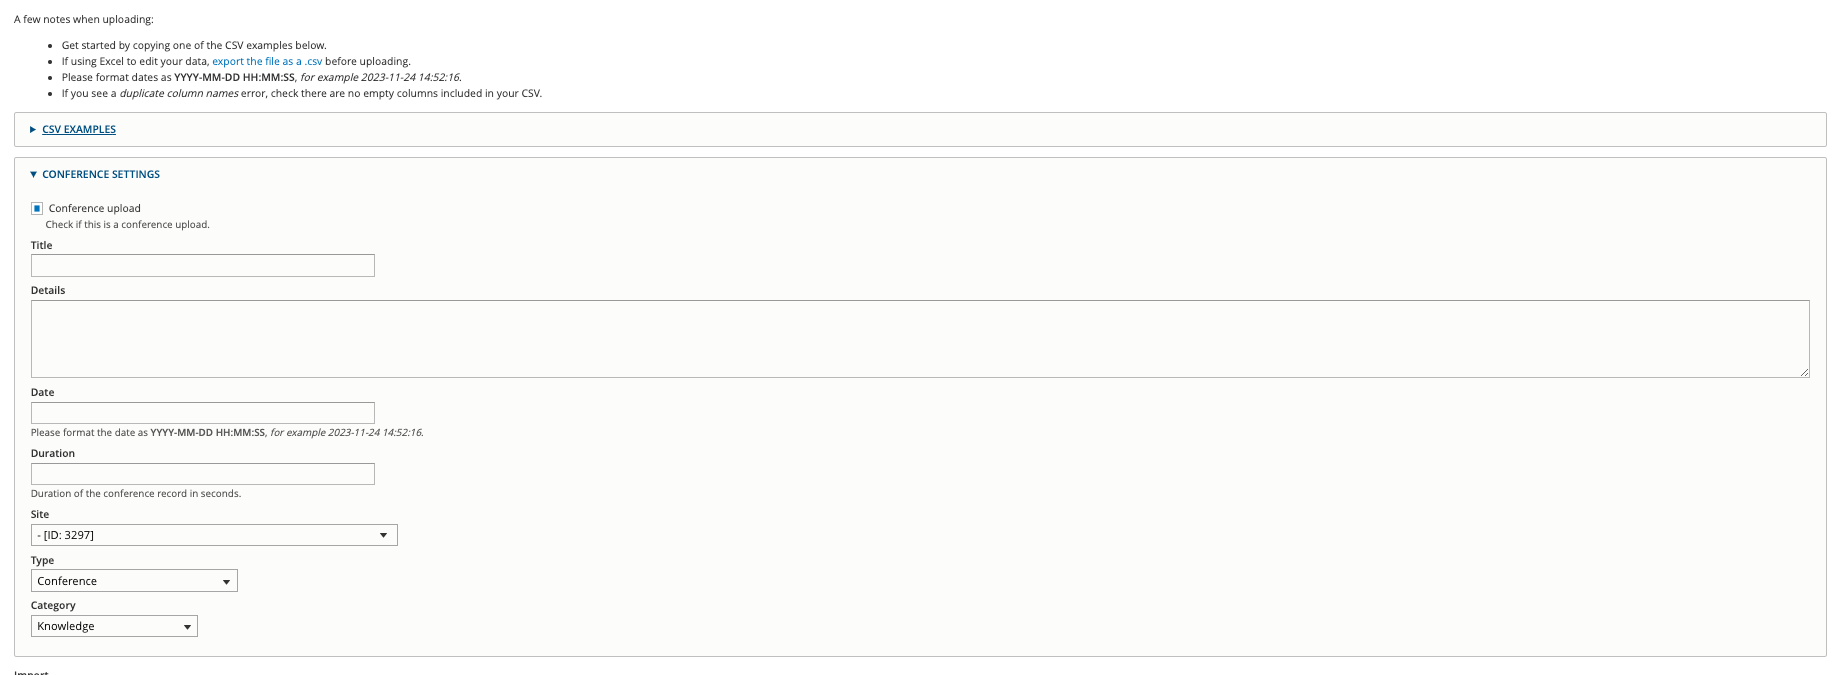1843x675 pixels.
Task: Open the Type dropdown set to Conference
Action: click(x=134, y=581)
